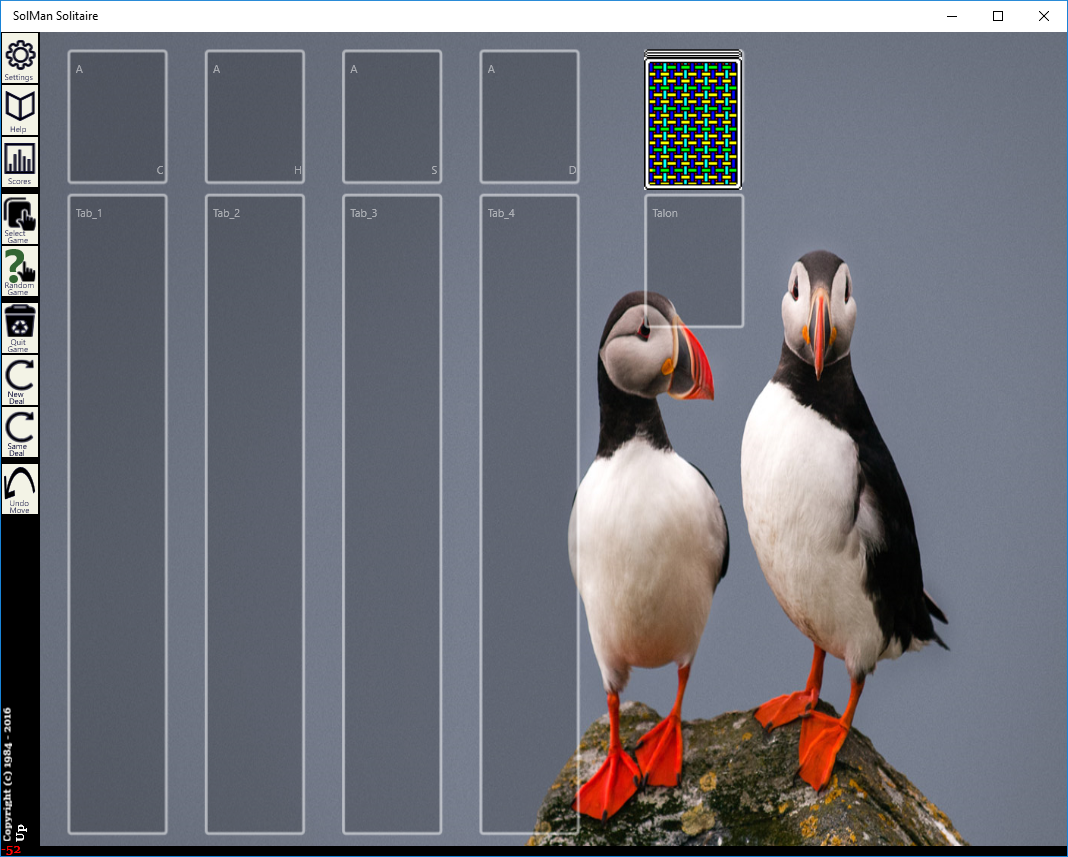
Task: Click the Tab_1 tableau column
Action: (x=117, y=514)
